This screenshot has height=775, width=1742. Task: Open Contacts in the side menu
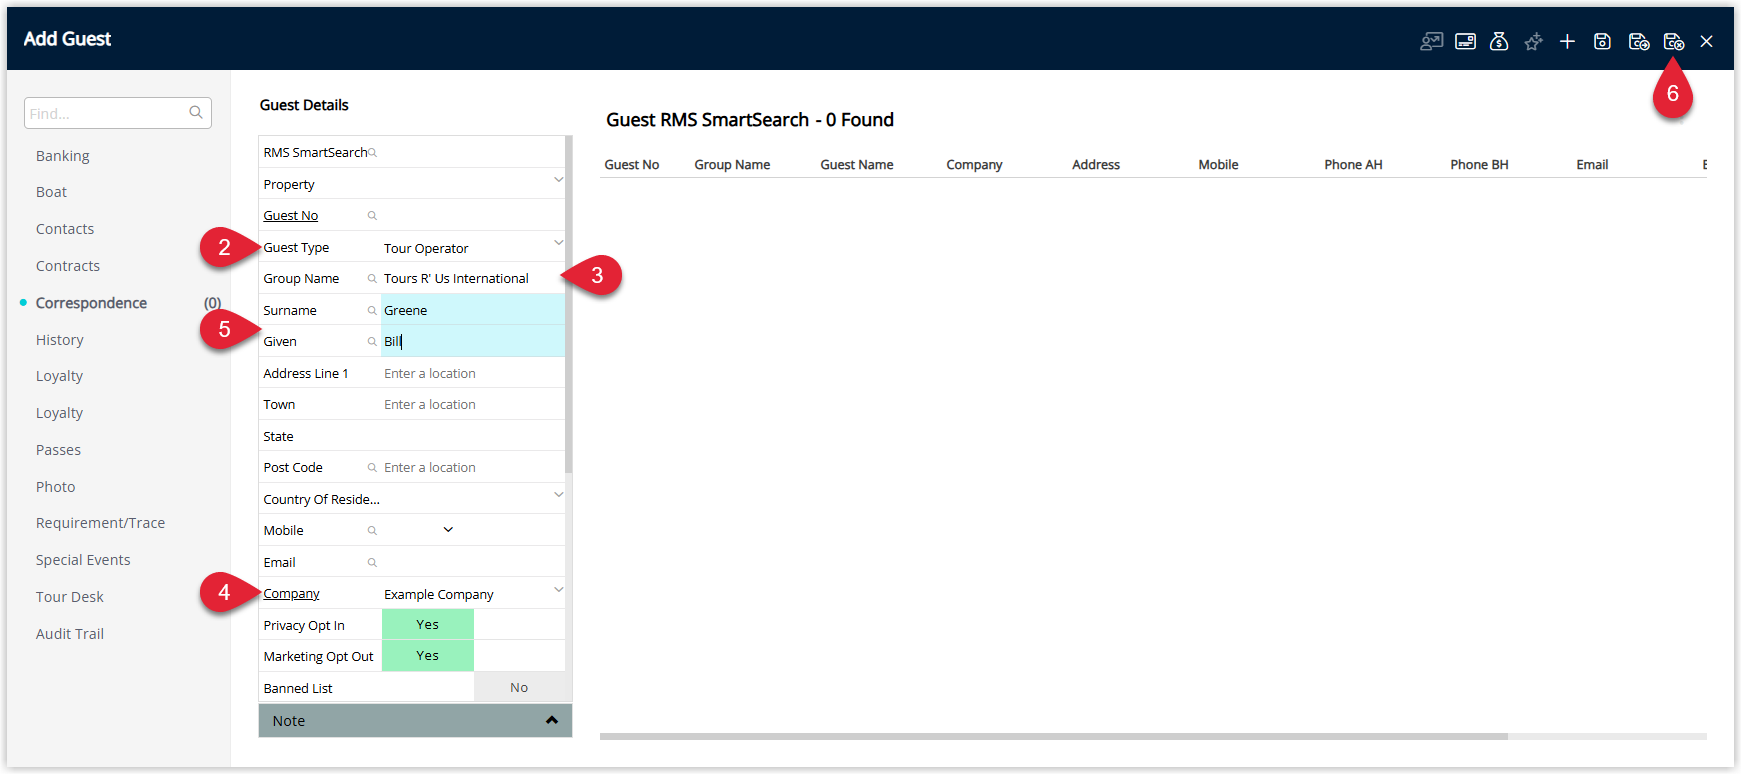[65, 229]
